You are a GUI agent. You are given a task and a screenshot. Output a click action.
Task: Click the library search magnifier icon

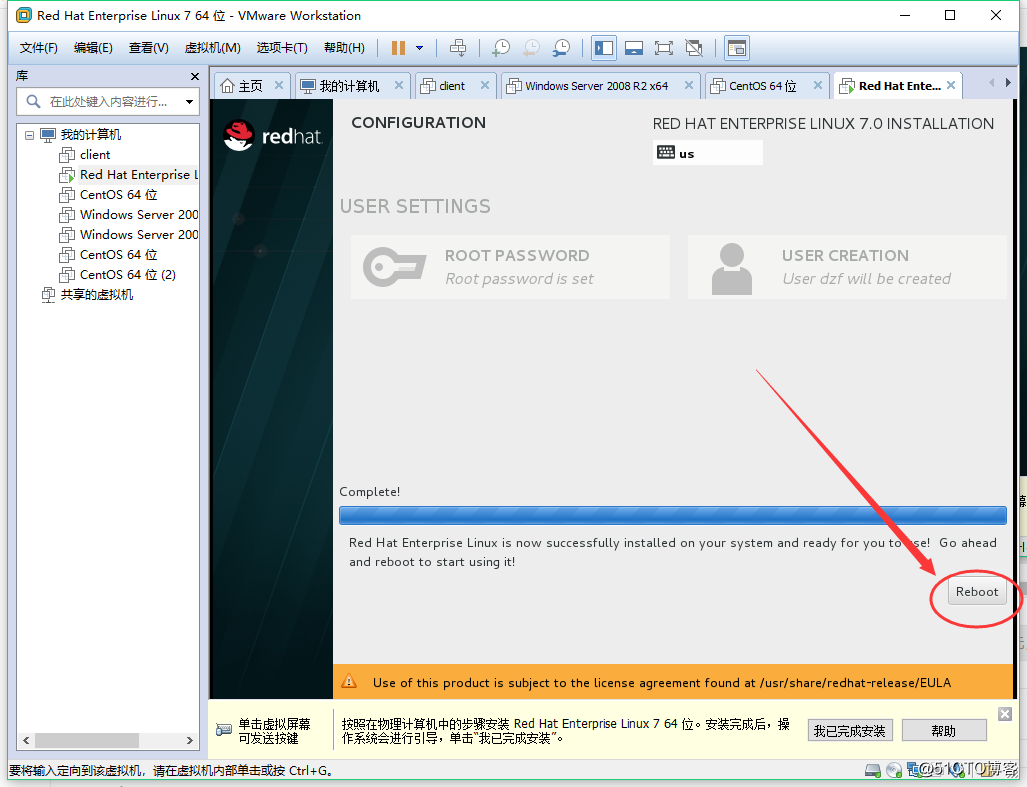coord(33,101)
